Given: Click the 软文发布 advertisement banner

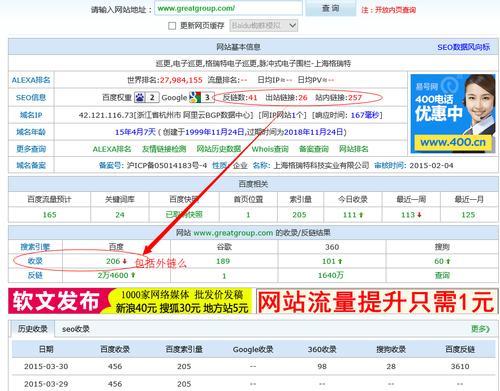Looking at the screenshot, I should tap(131, 301).
